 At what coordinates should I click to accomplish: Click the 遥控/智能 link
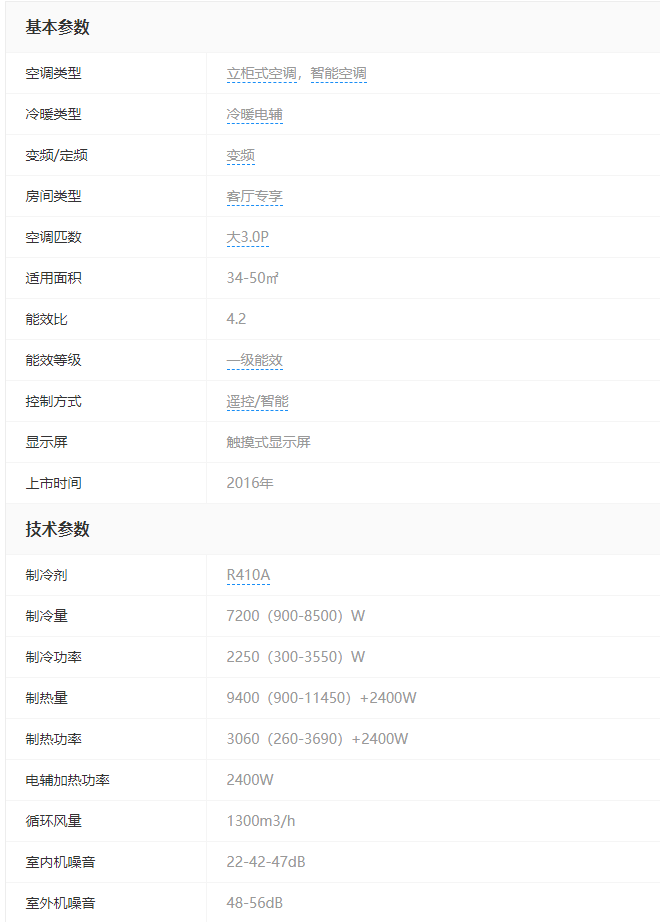tap(257, 401)
